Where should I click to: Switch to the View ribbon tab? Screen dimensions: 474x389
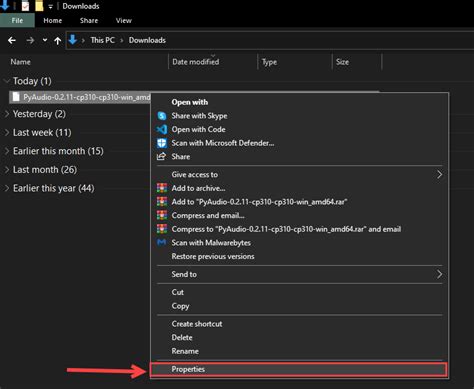coord(124,21)
